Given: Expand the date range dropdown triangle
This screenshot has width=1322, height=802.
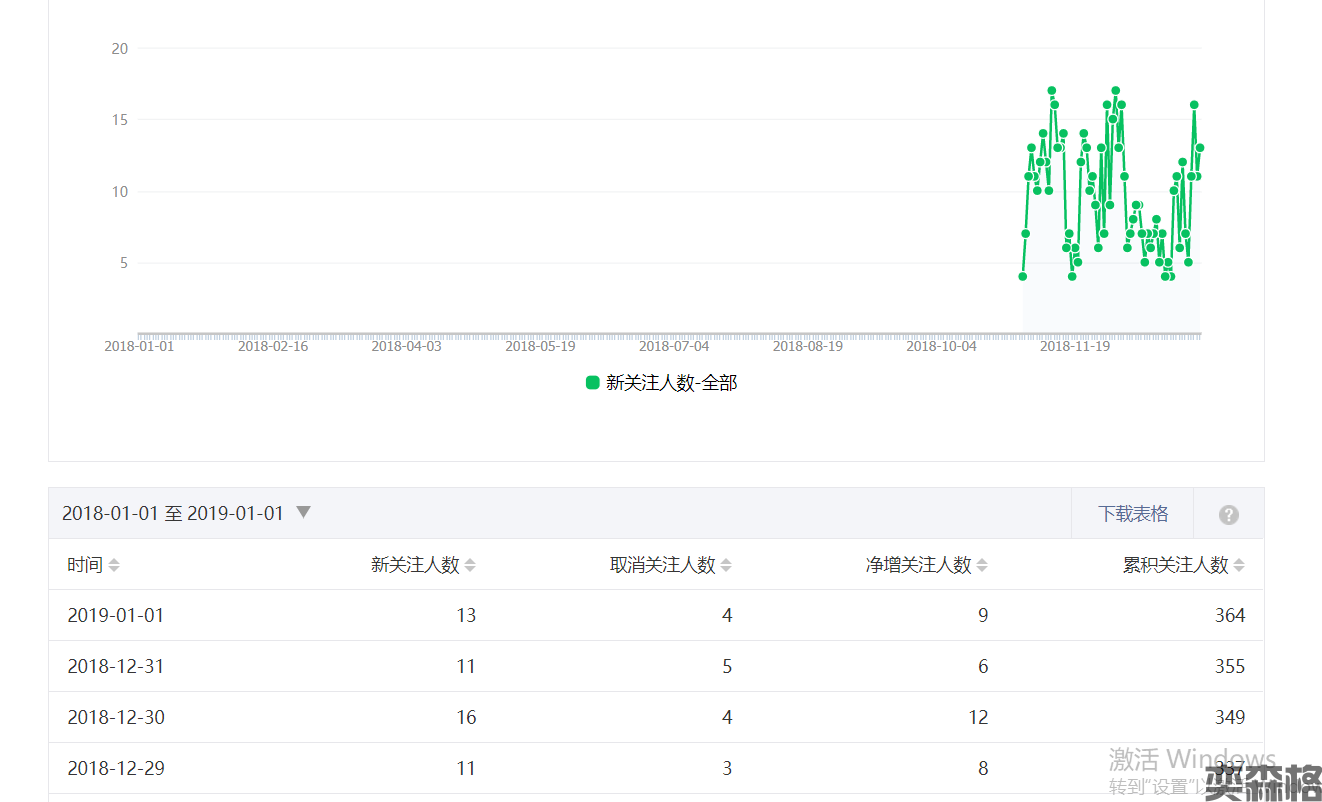Looking at the screenshot, I should 303,512.
